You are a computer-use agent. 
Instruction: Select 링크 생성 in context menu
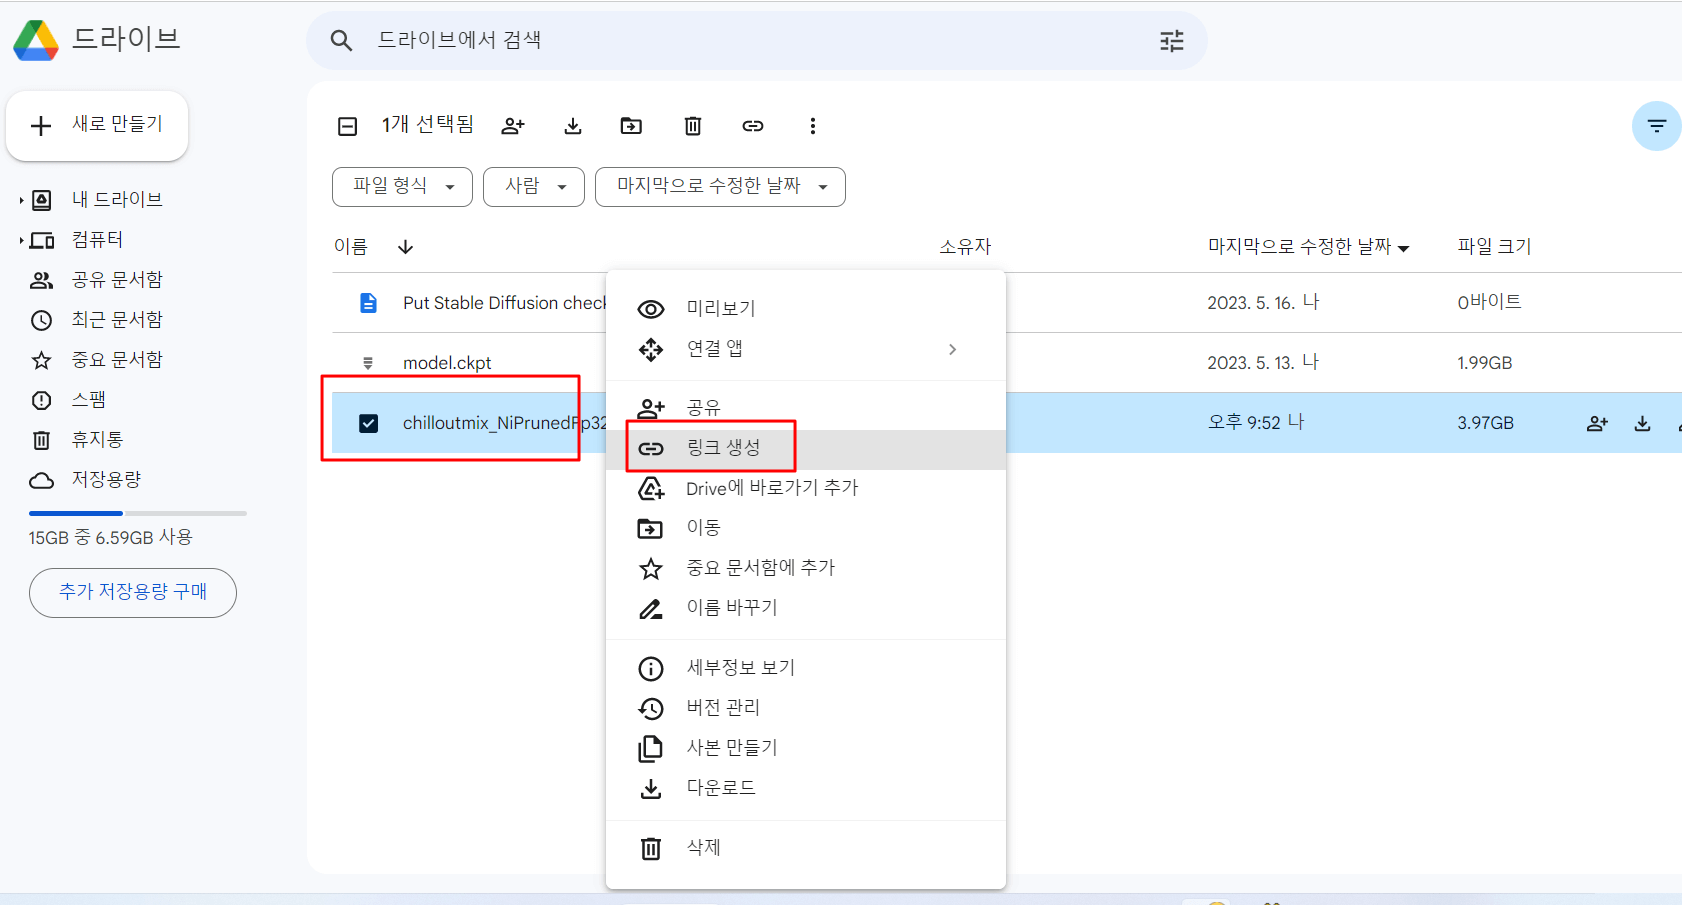806,449
